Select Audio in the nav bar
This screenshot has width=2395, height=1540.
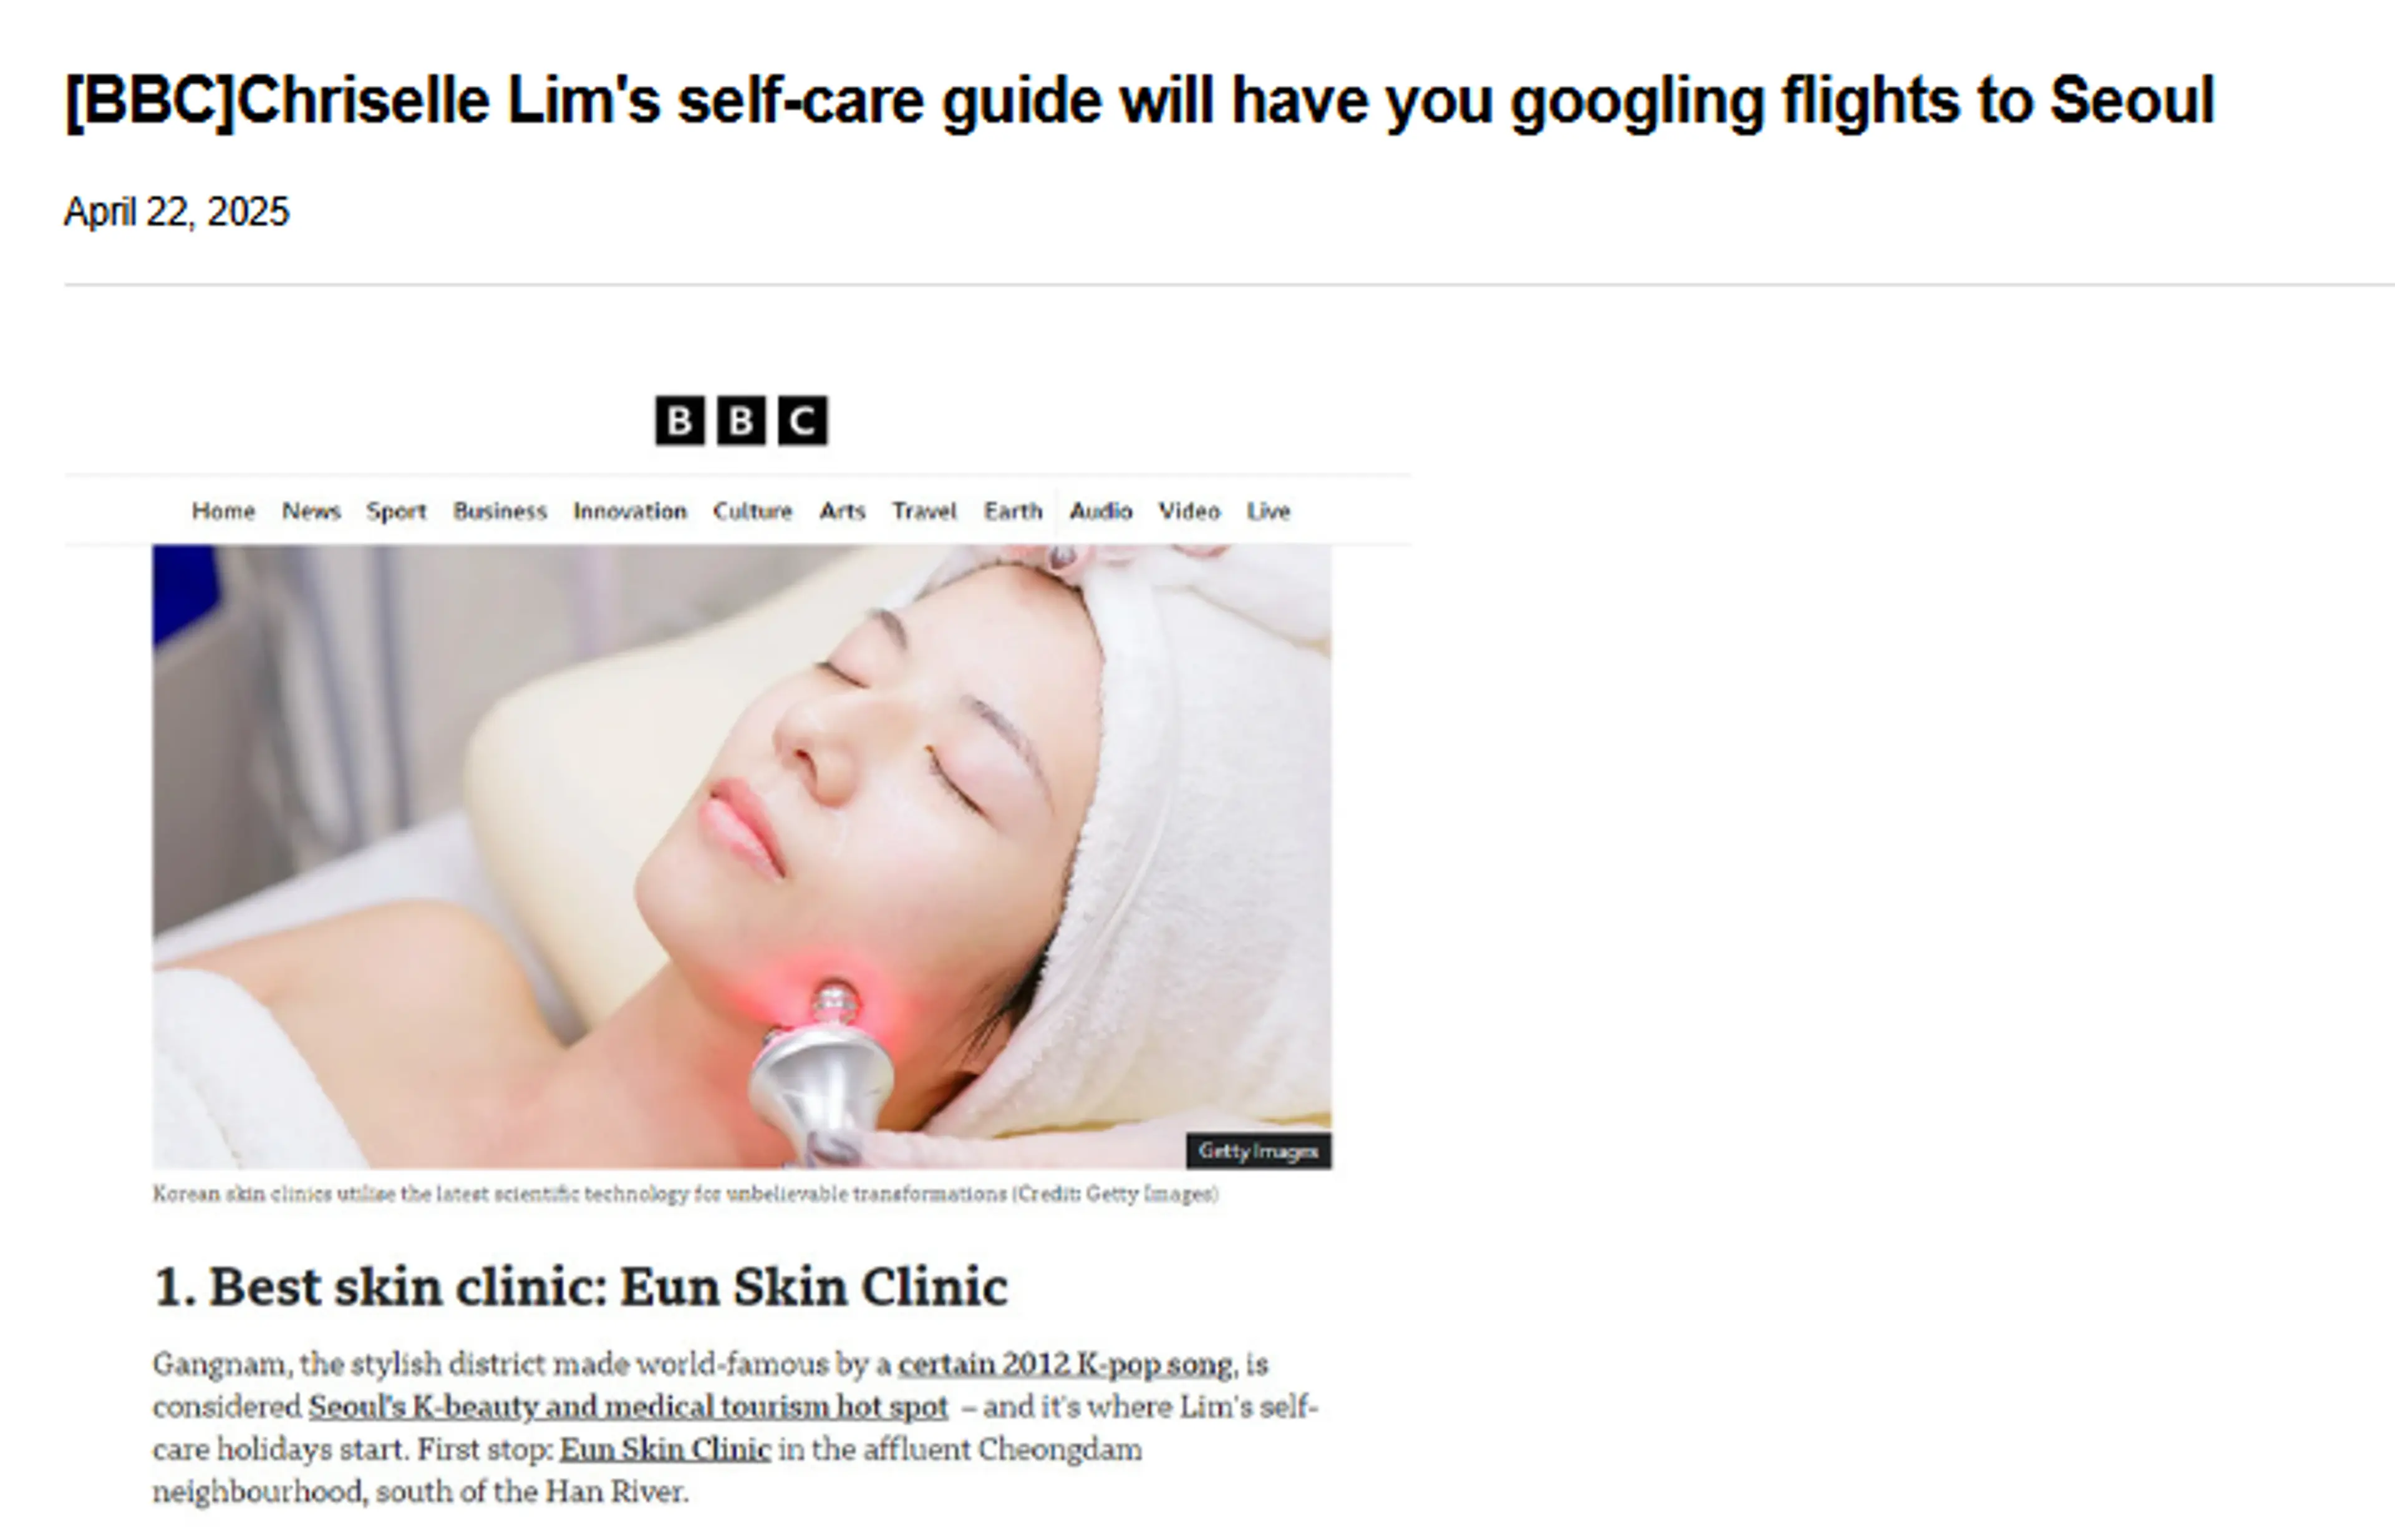pyautogui.click(x=1101, y=511)
